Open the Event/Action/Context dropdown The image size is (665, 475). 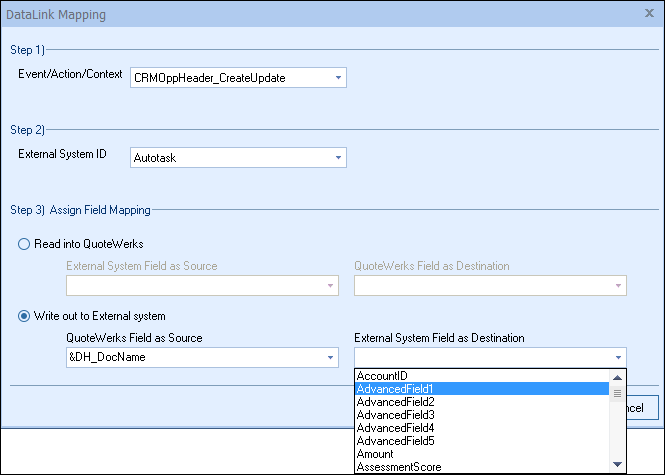click(x=338, y=77)
